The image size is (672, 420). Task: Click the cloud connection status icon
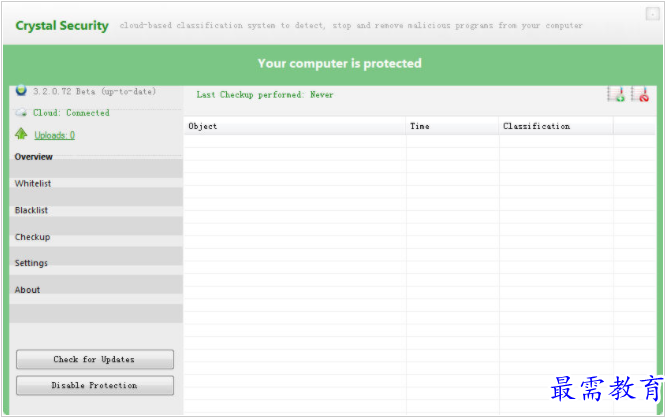click(21, 113)
